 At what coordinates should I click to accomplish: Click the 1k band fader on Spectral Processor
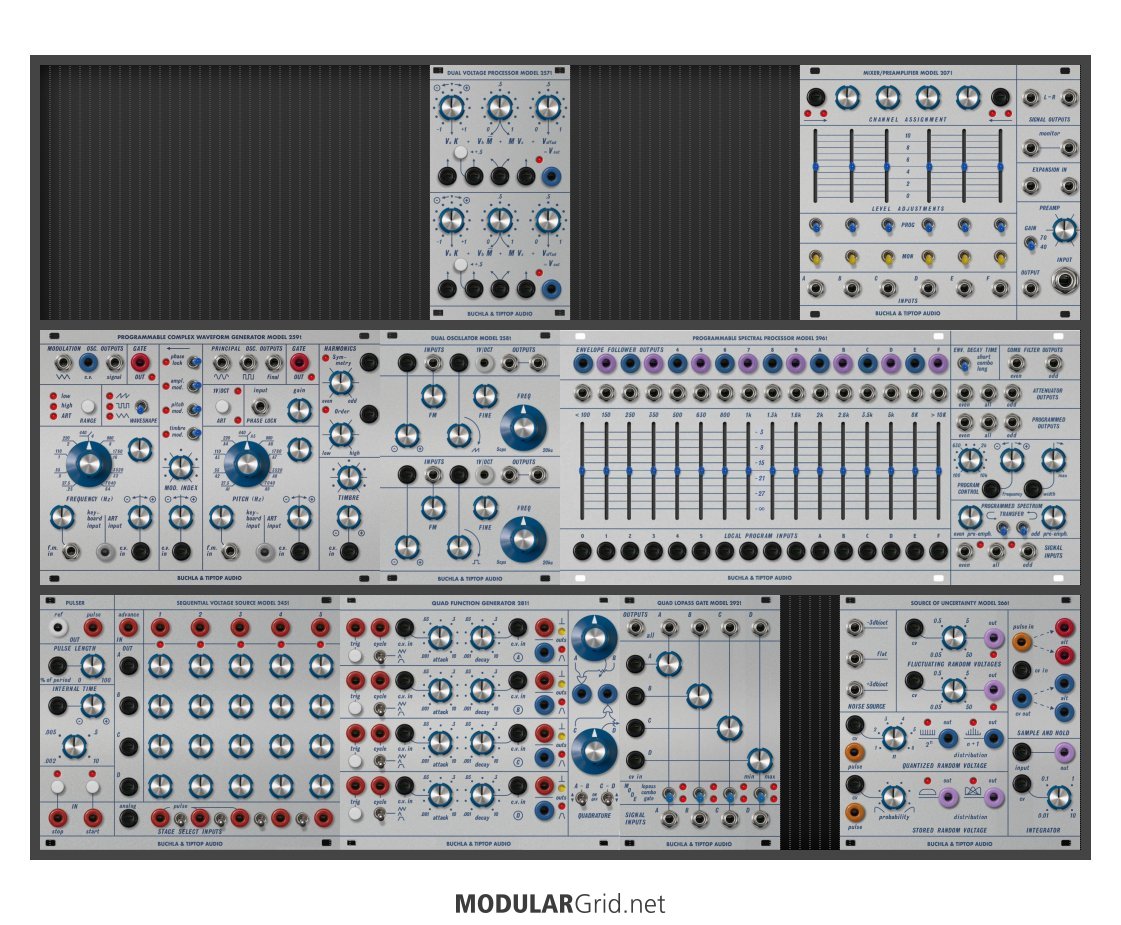coord(749,471)
